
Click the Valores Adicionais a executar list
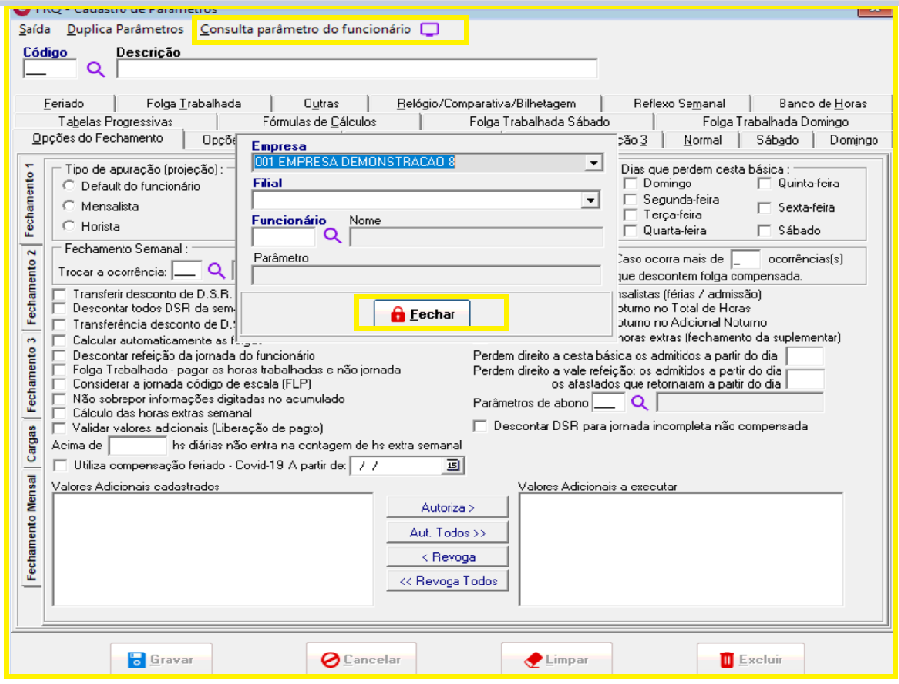click(681, 549)
